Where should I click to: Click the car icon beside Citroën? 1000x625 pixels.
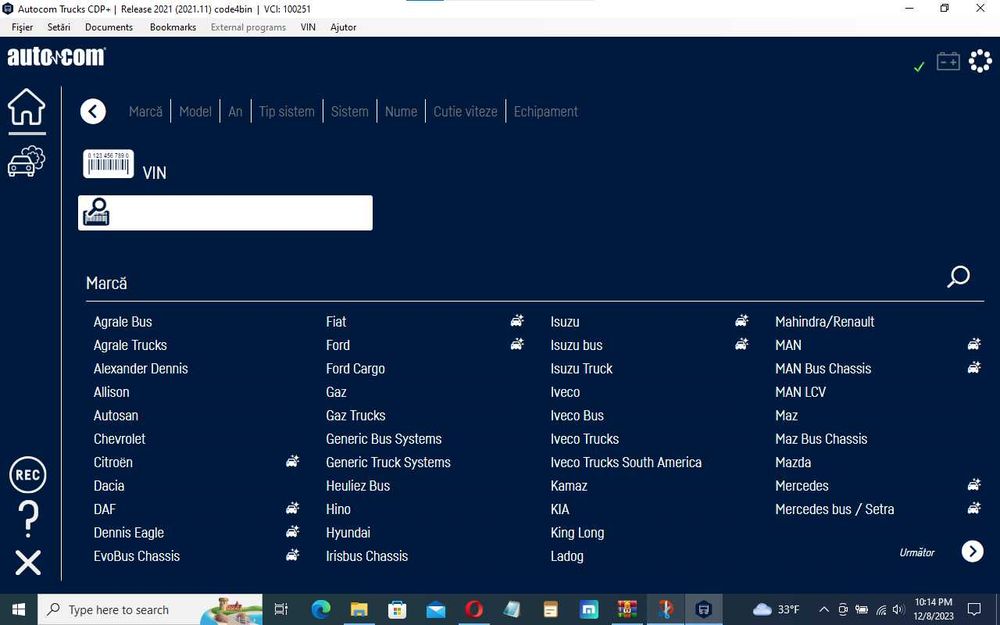pos(293,461)
